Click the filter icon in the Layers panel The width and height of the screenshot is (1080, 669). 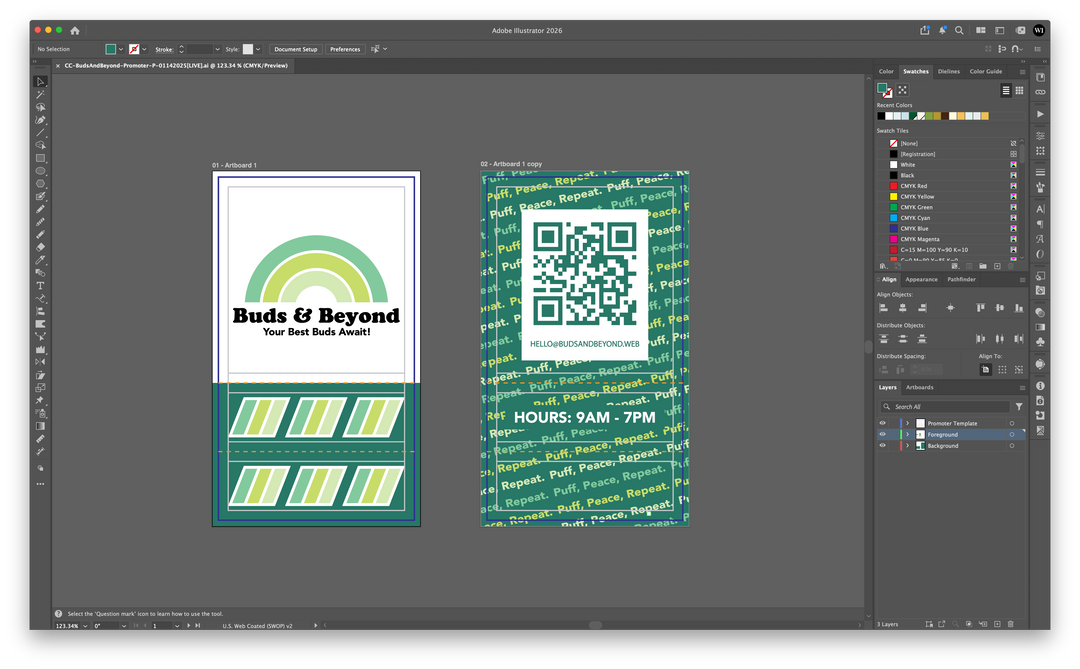tap(1019, 406)
